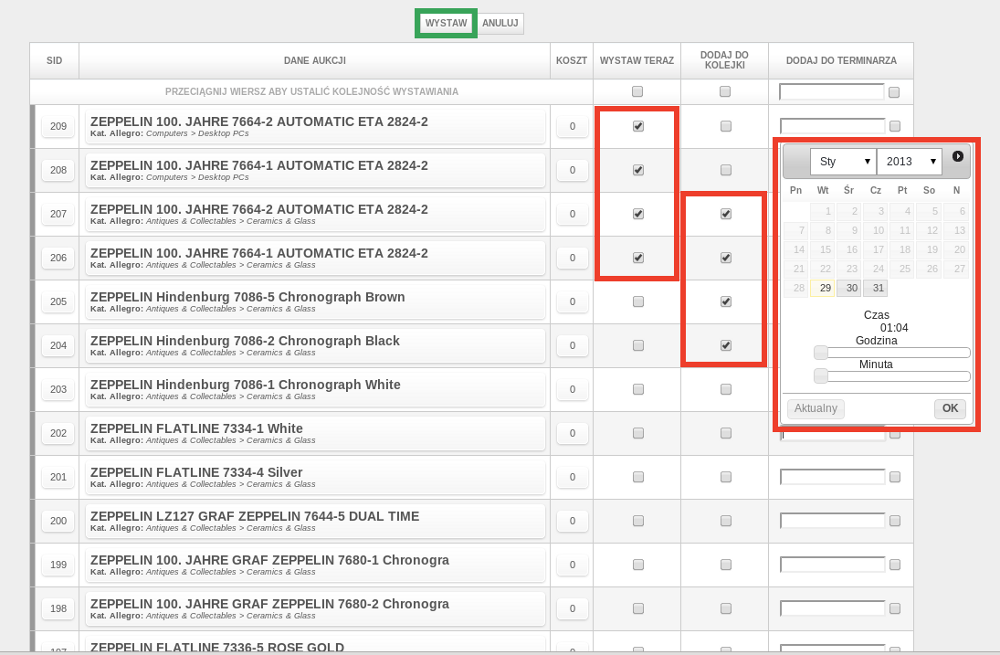Click the WYSTAW button
The image size is (1000, 655).
tap(446, 23)
